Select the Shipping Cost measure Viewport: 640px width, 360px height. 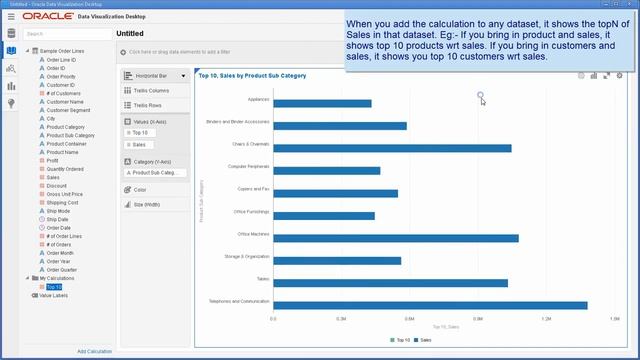pyautogui.click(x=62, y=203)
